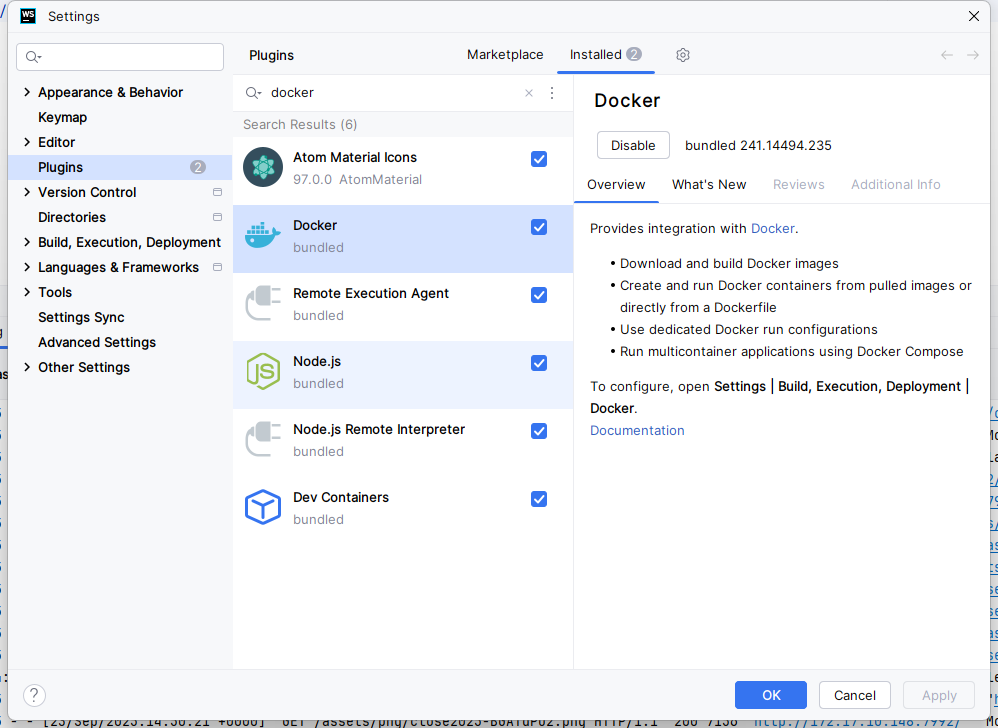This screenshot has height=728, width=998.
Task: Expand the Tools settings group
Action: pos(27,292)
